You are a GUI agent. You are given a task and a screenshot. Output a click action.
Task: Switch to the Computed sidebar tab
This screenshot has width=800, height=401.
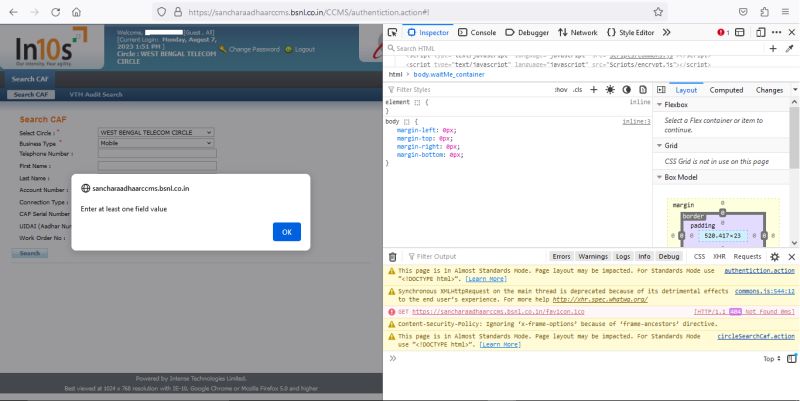(726, 90)
